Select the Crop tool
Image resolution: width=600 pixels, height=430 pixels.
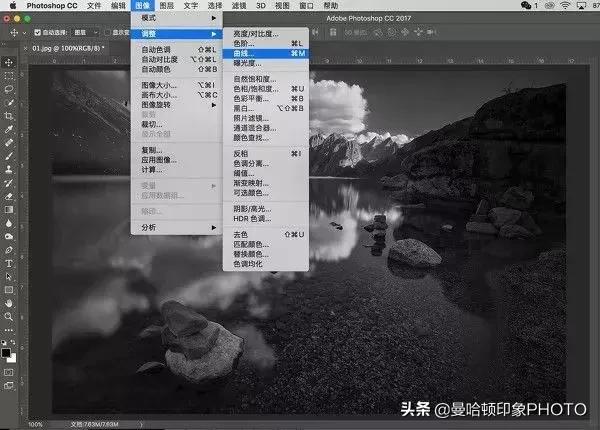[9, 116]
